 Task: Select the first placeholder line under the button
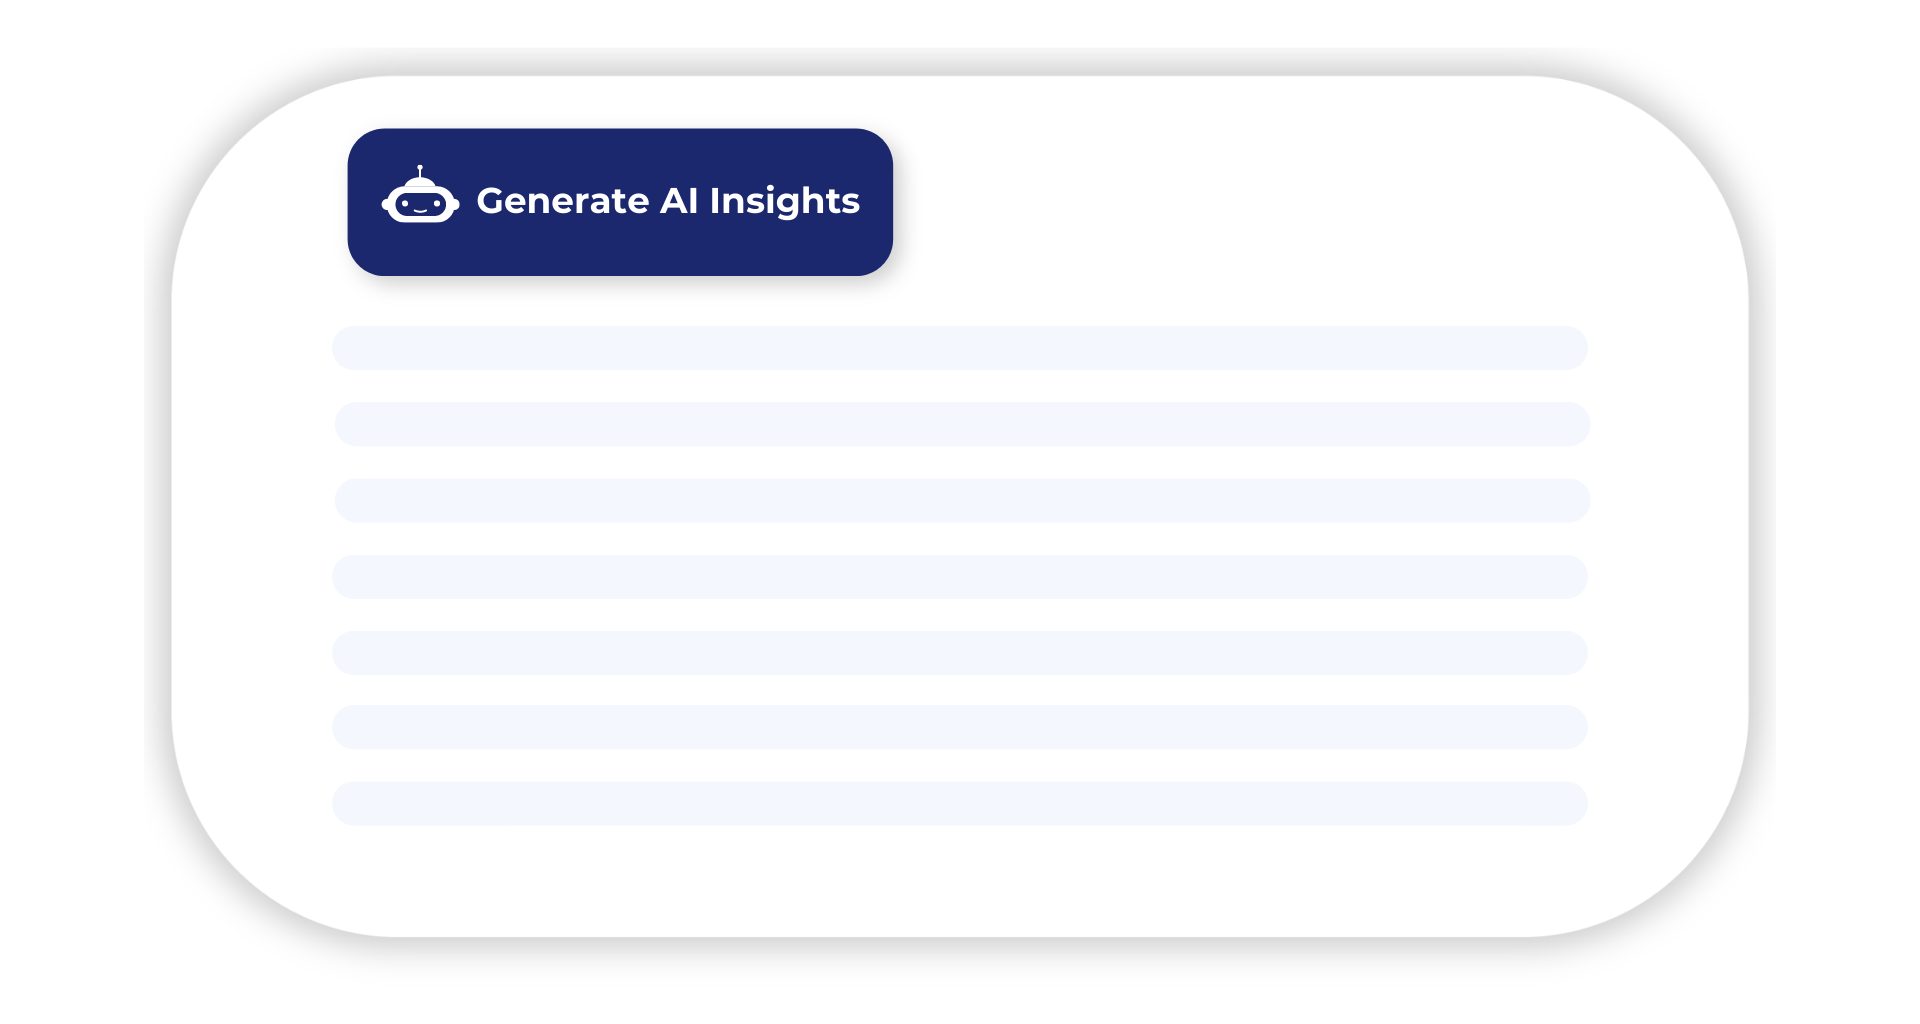(x=960, y=348)
